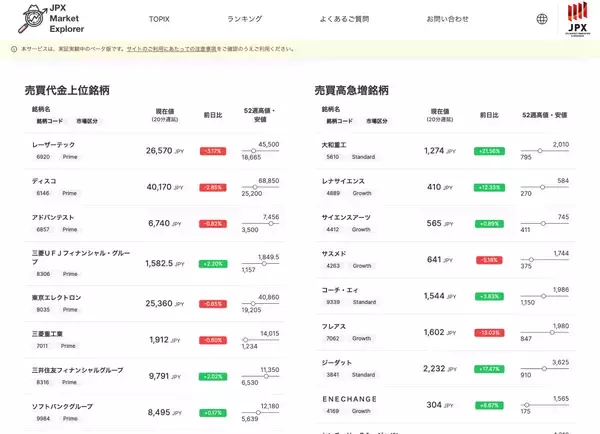Open the 東京エレクトロン stock row
The image size is (600, 434).
point(154,303)
